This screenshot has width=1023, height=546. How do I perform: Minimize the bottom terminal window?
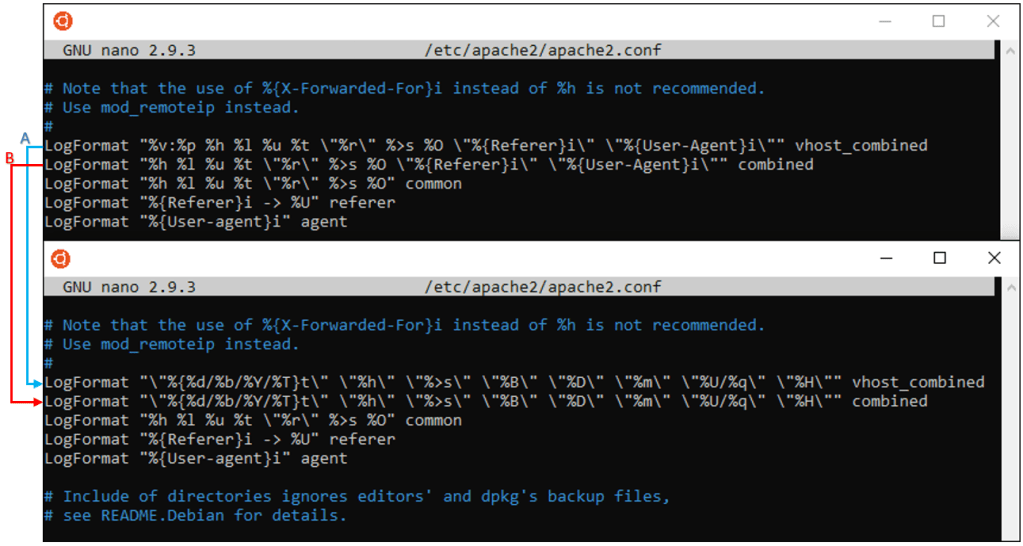(x=885, y=258)
